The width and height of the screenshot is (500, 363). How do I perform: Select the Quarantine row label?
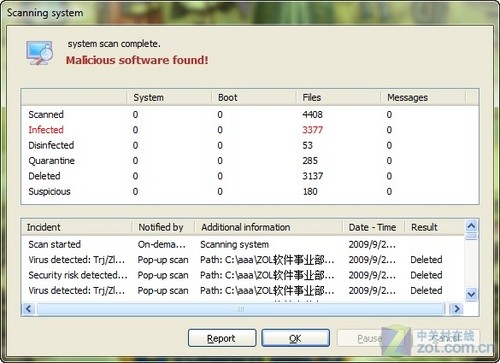52,161
